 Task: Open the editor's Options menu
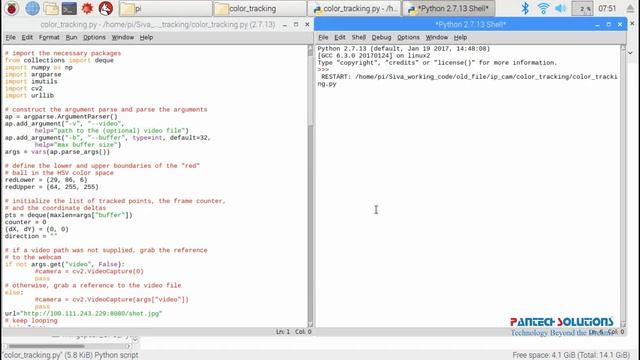(94, 37)
